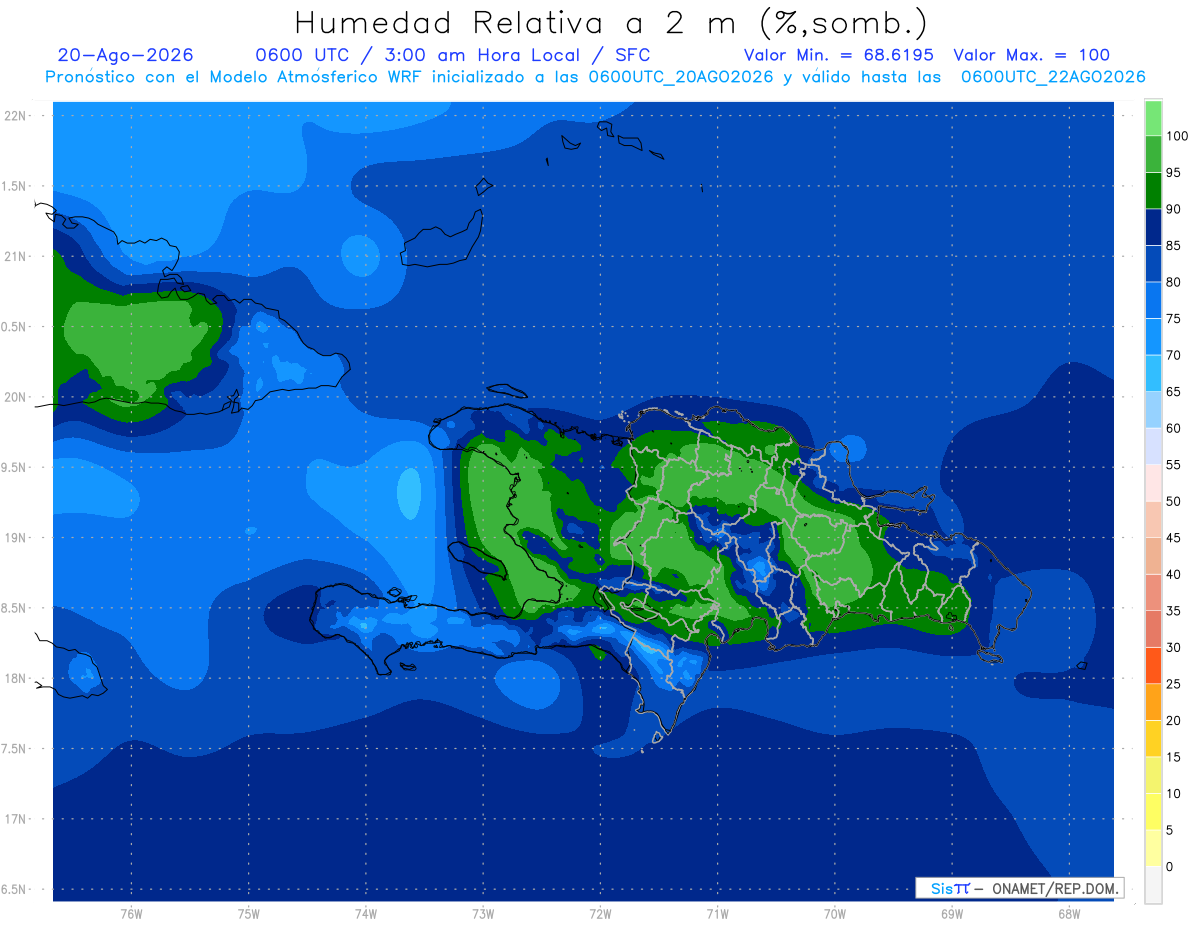Click the legend value '95'
The height and width of the screenshot is (927, 1200).
[x=1173, y=172]
